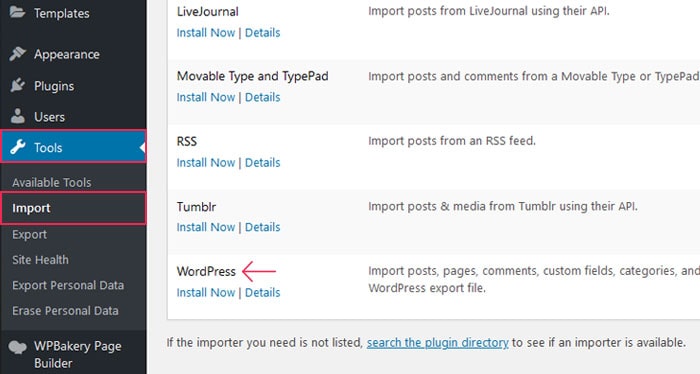
Task: View Details for WordPress importer
Action: click(262, 292)
